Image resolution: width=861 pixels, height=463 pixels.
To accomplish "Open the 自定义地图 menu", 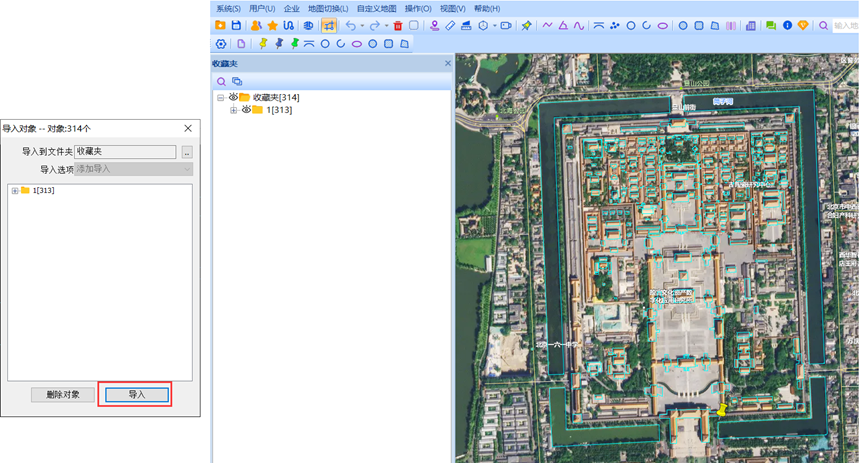I will (376, 9).
